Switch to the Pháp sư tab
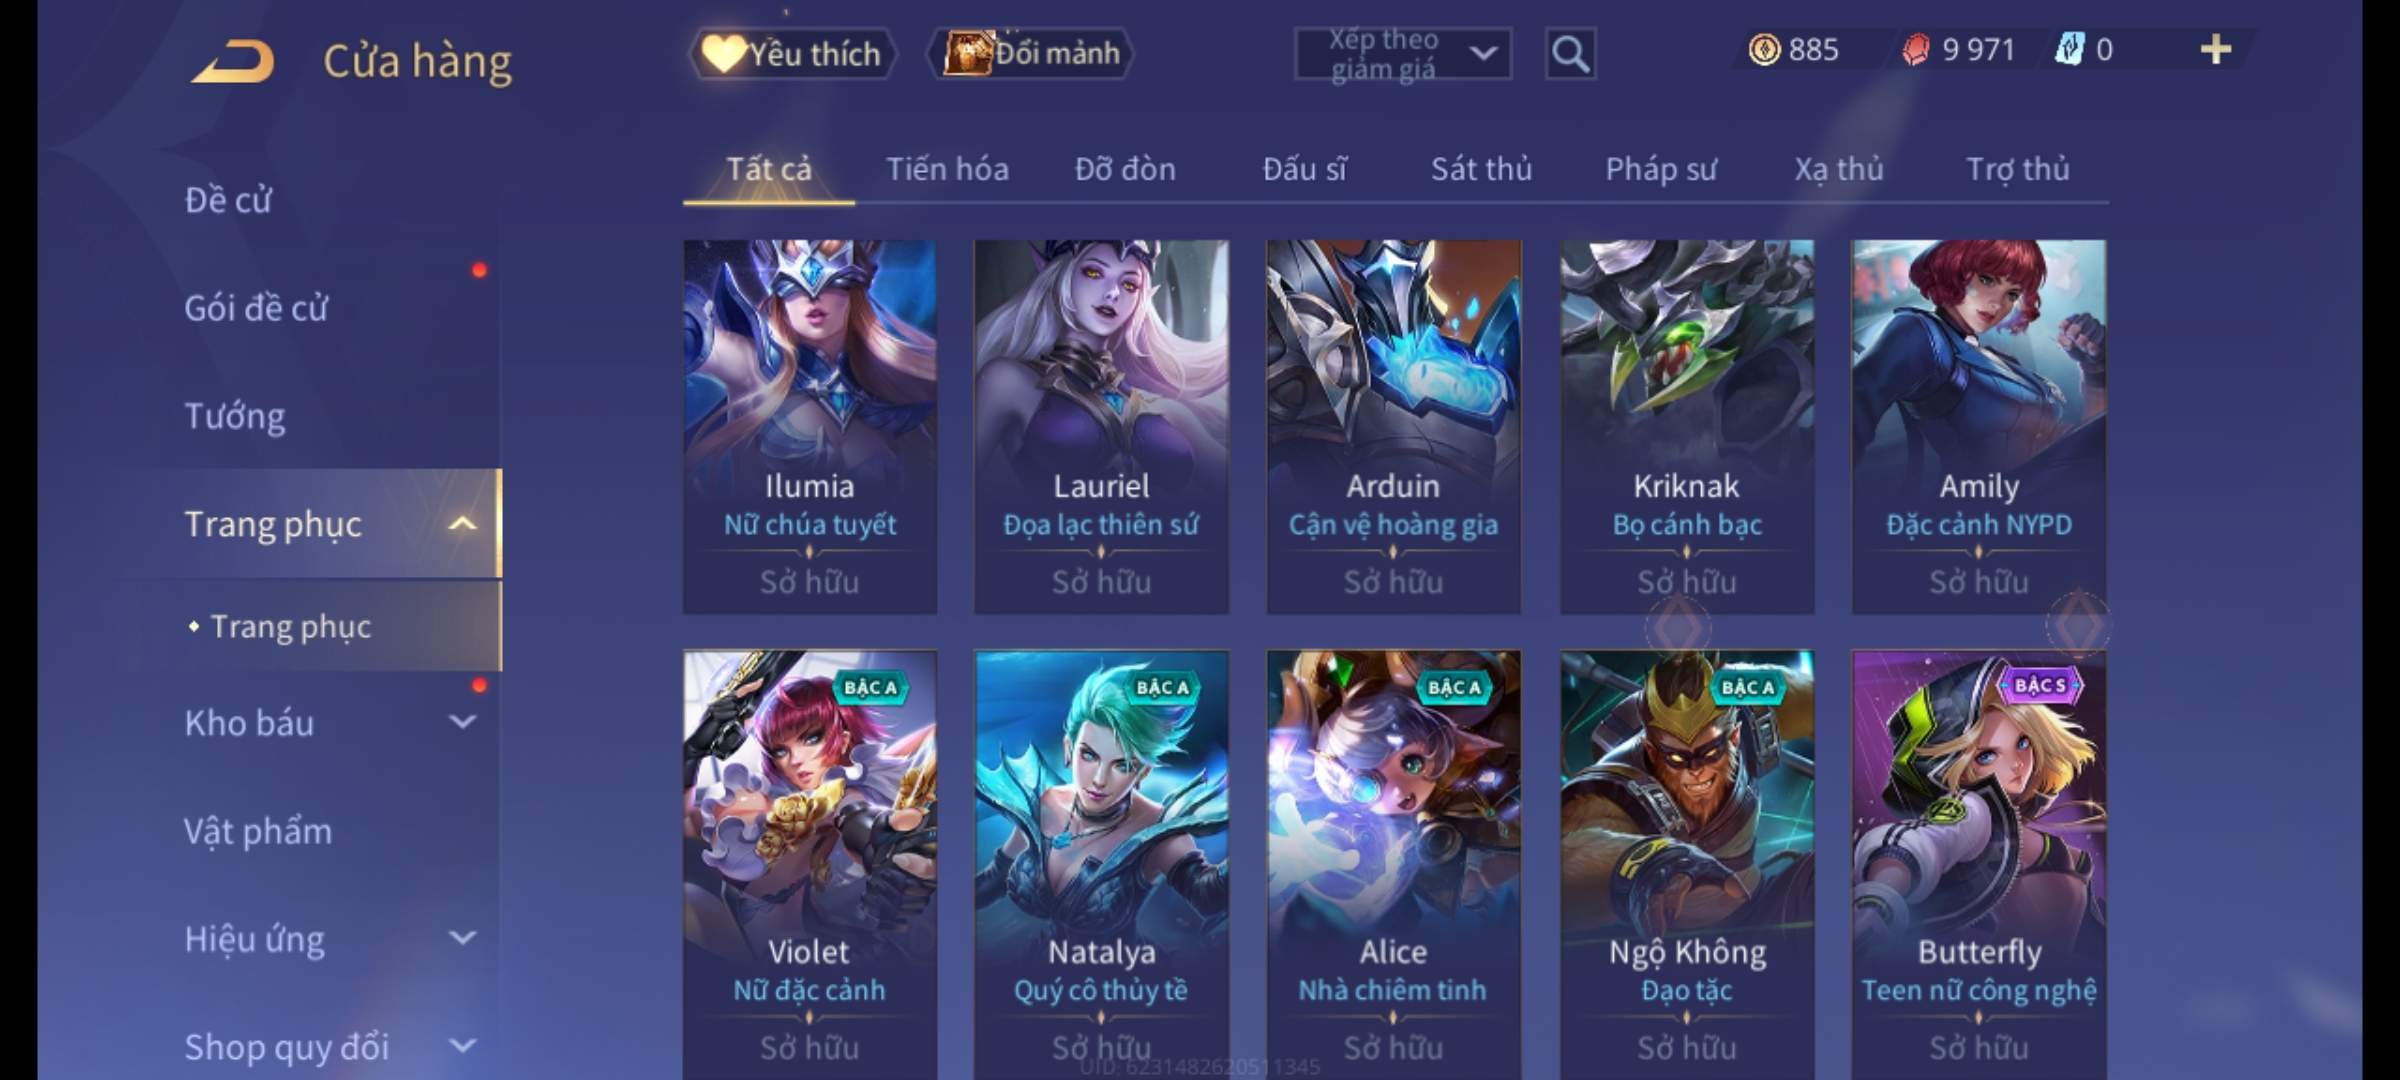Image resolution: width=2400 pixels, height=1080 pixels. pos(1661,169)
